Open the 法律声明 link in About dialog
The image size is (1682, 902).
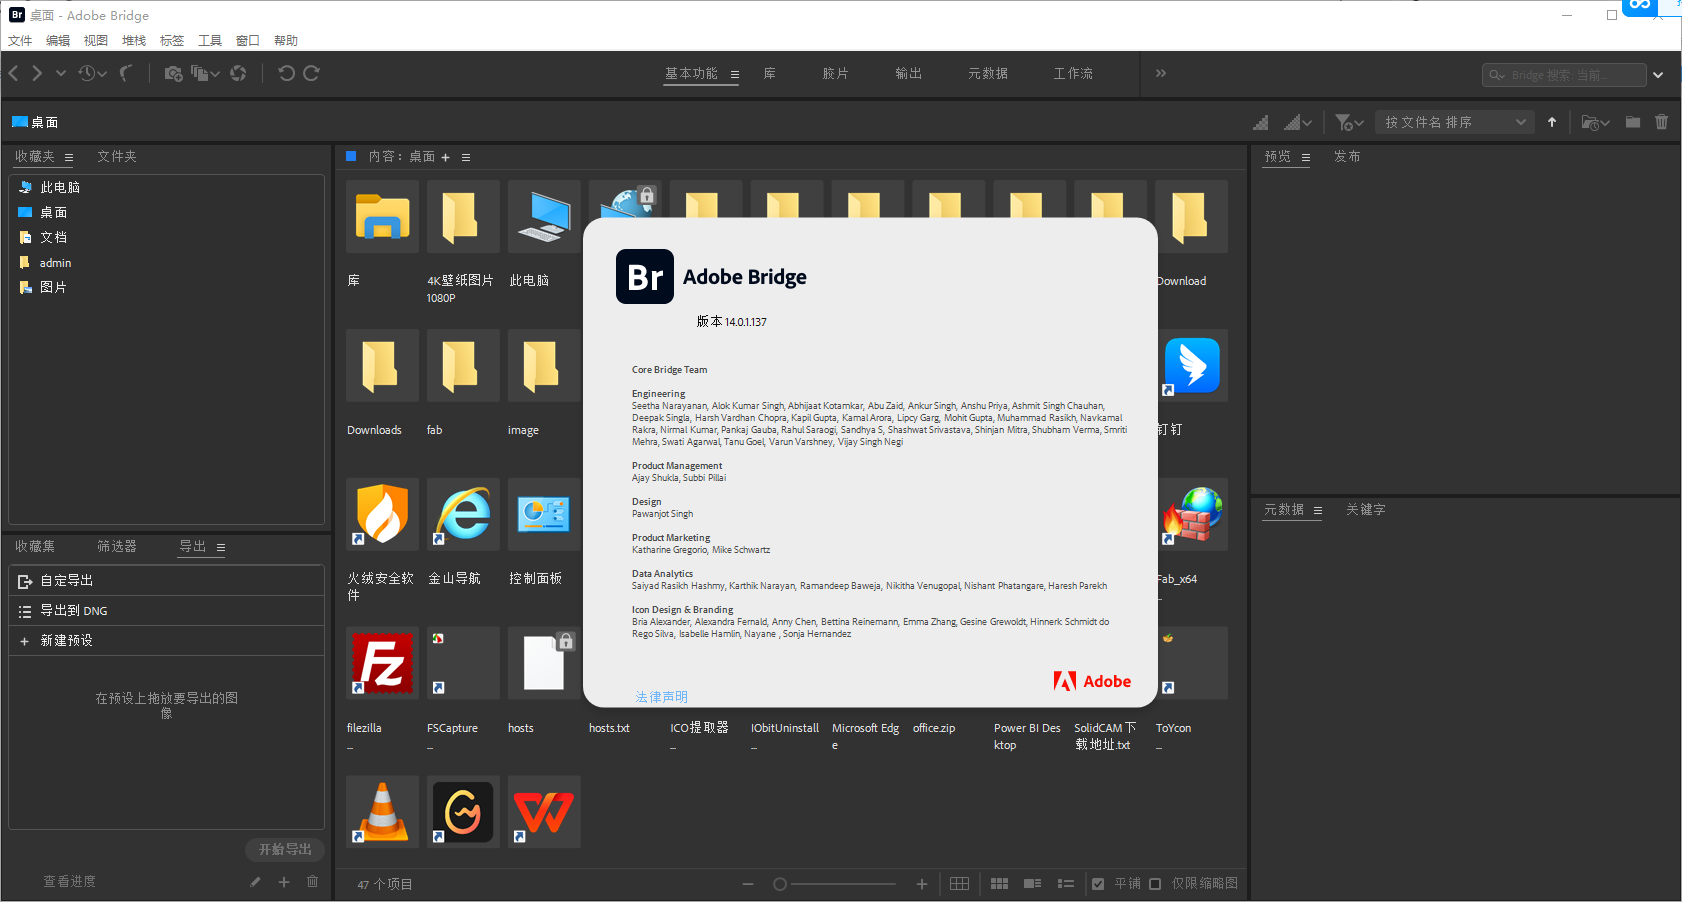(662, 697)
